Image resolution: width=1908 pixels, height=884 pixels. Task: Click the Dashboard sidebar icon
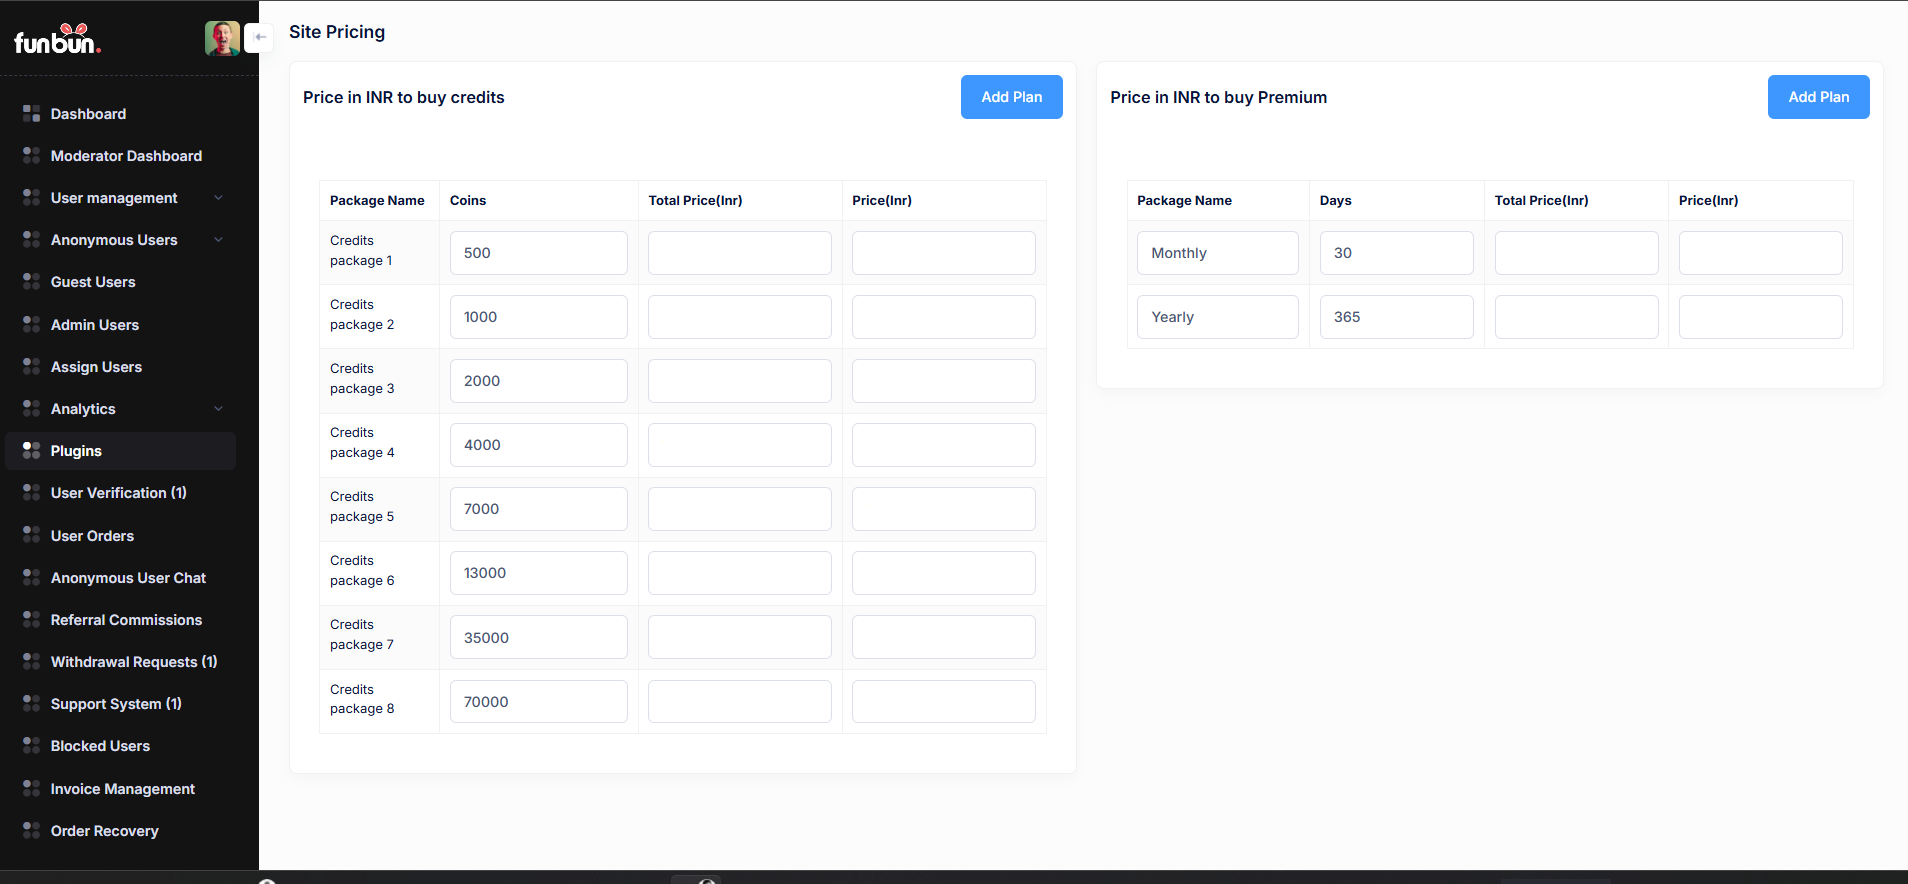point(31,114)
